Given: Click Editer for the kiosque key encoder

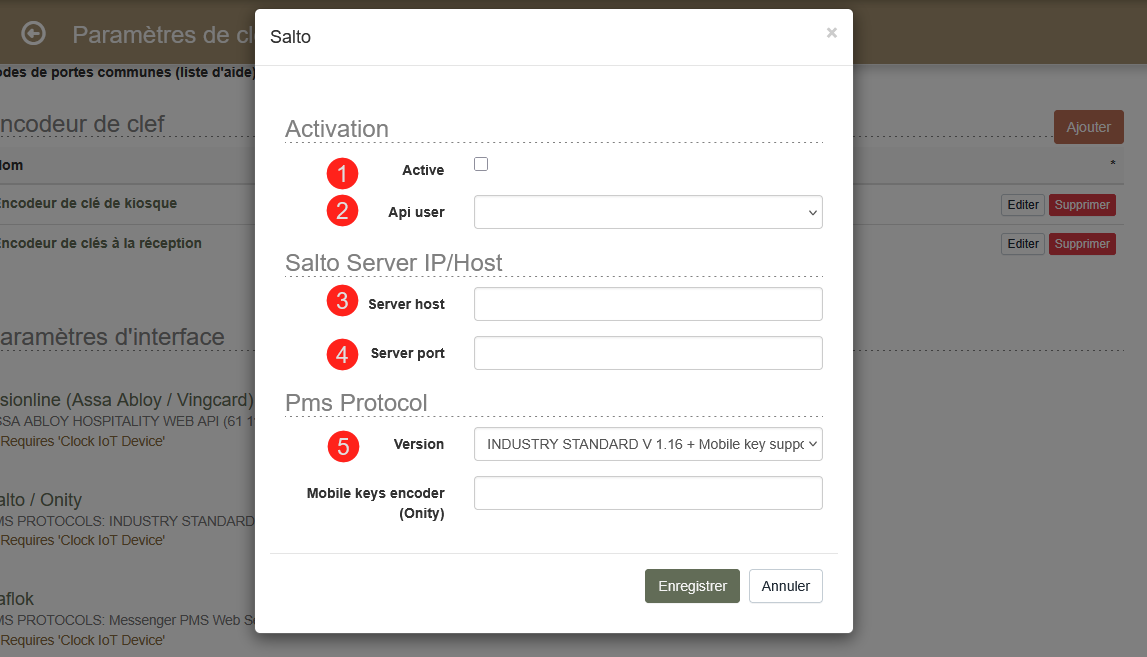Looking at the screenshot, I should point(1023,205).
